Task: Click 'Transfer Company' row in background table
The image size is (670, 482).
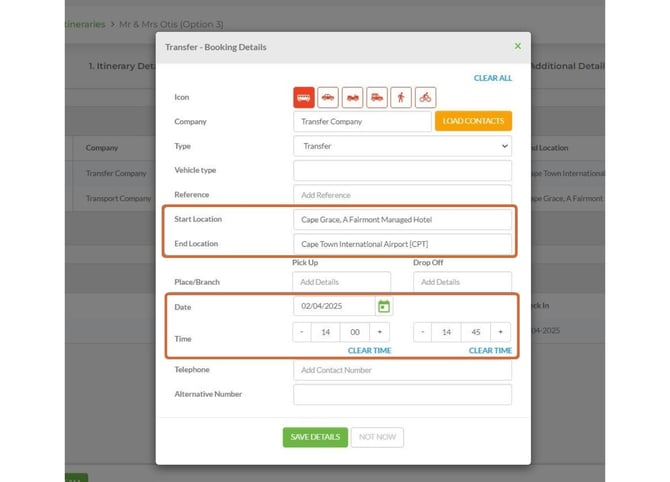Action: tap(116, 173)
